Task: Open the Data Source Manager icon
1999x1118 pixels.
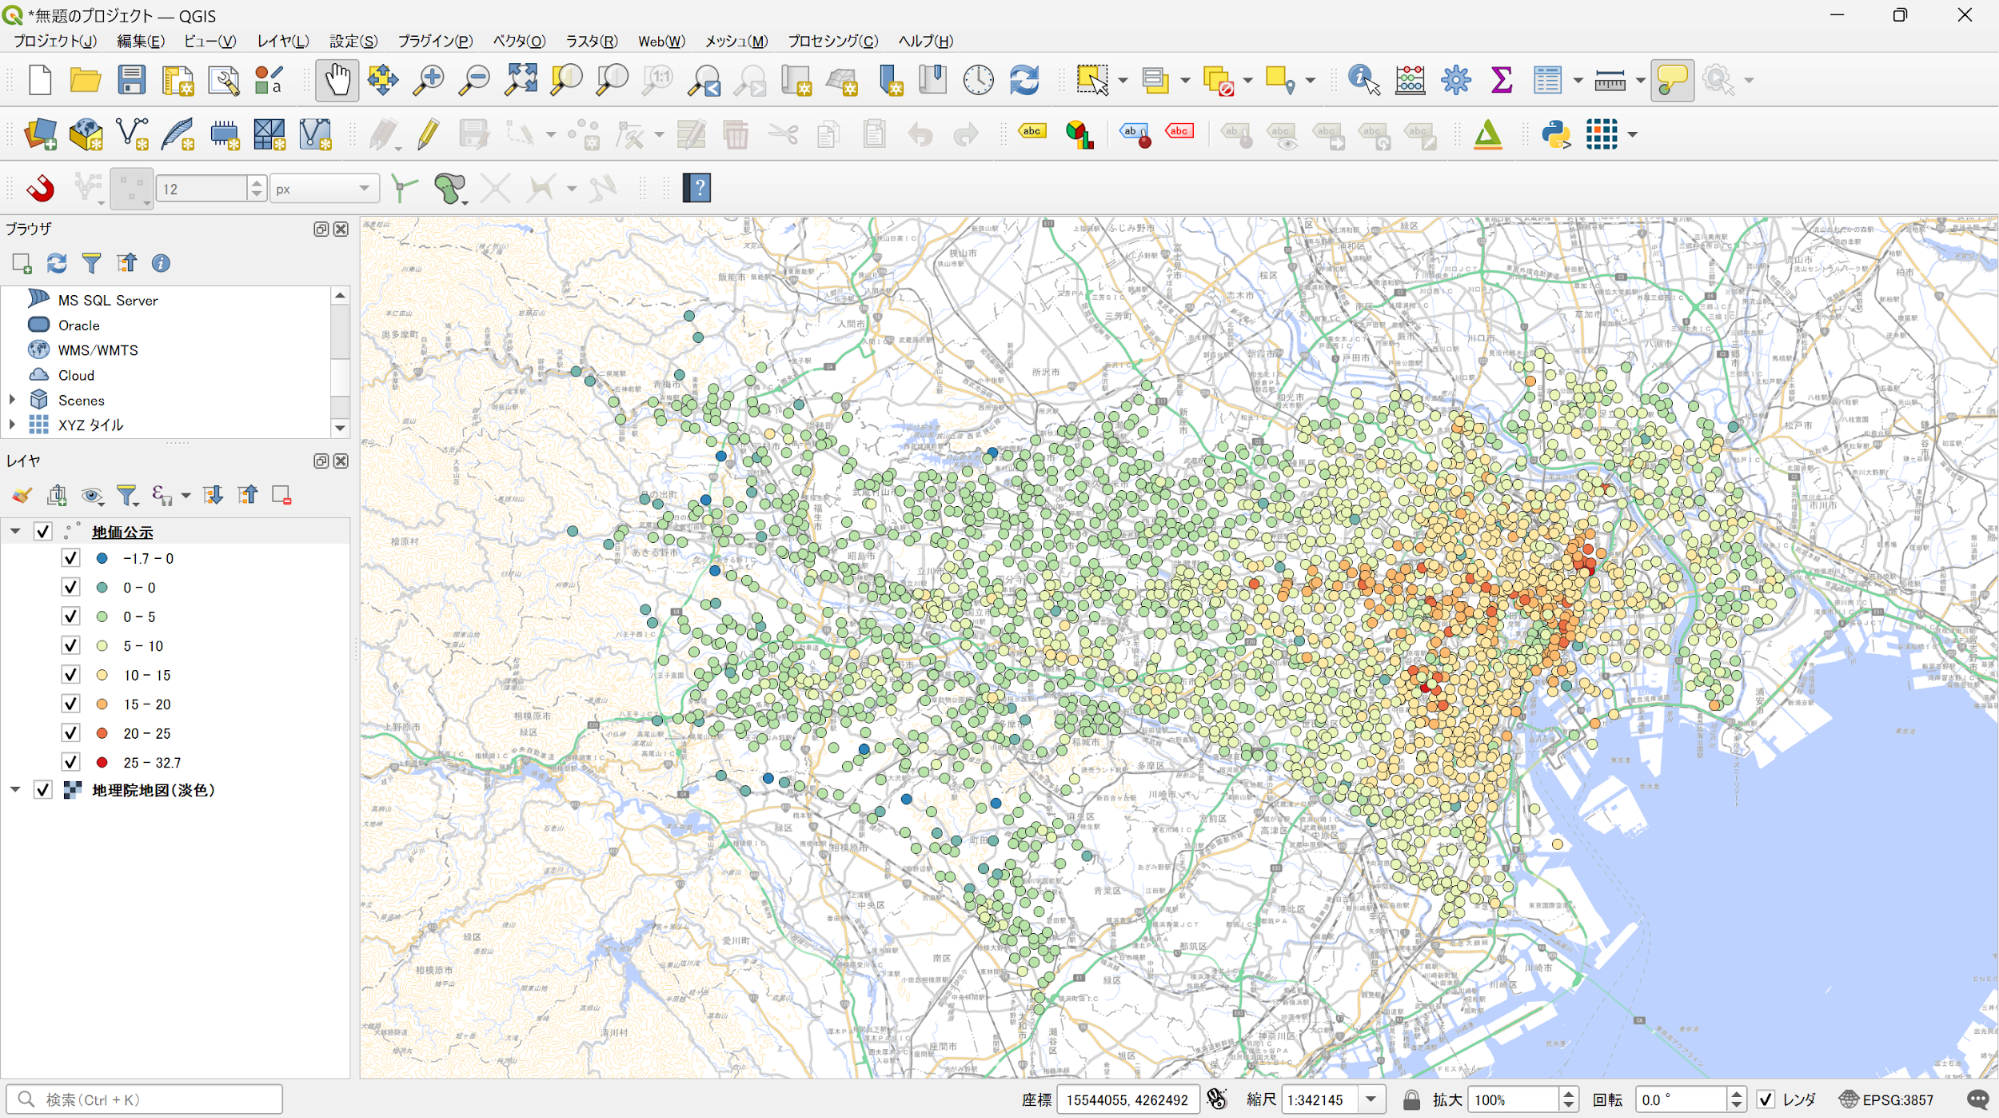Action: 40,134
